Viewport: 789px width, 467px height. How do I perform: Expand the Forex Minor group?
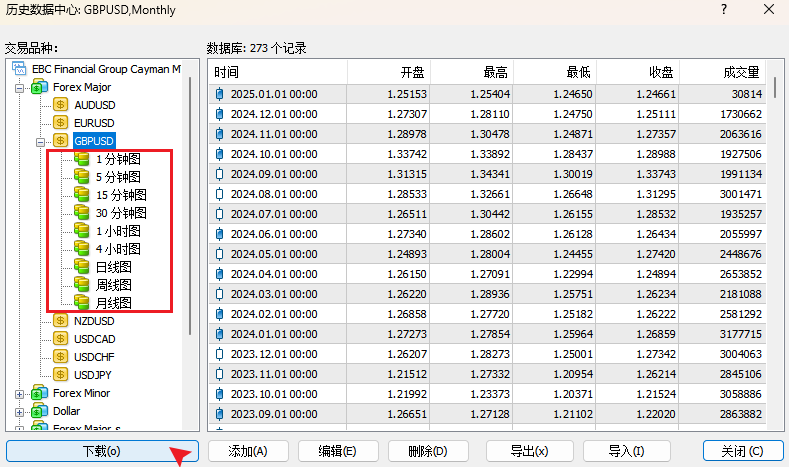[x=18, y=393]
